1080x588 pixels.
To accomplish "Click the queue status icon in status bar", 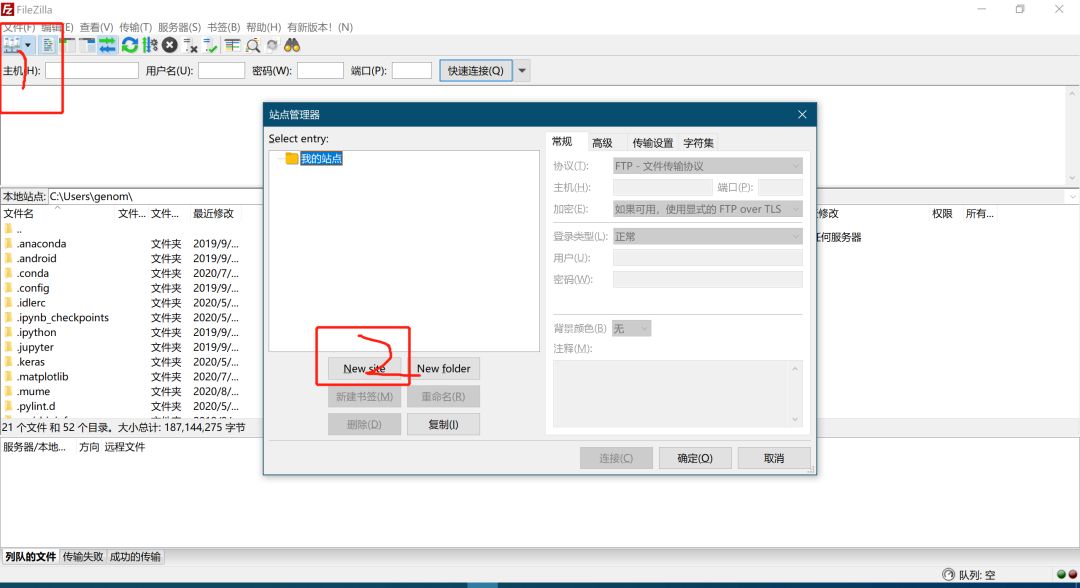I will coord(948,574).
